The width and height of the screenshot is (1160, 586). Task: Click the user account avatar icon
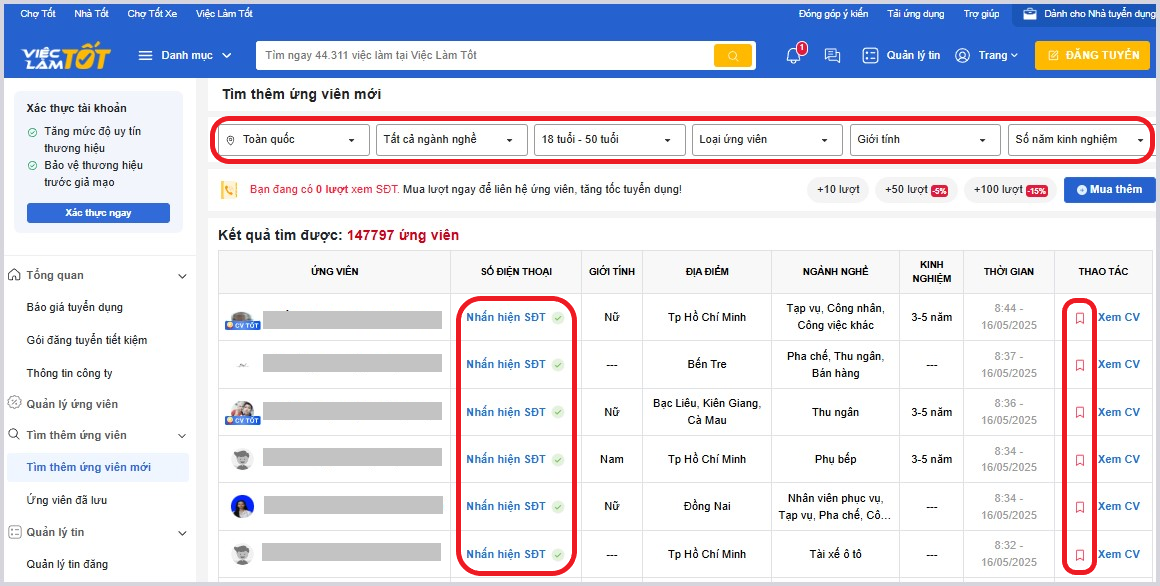962,55
